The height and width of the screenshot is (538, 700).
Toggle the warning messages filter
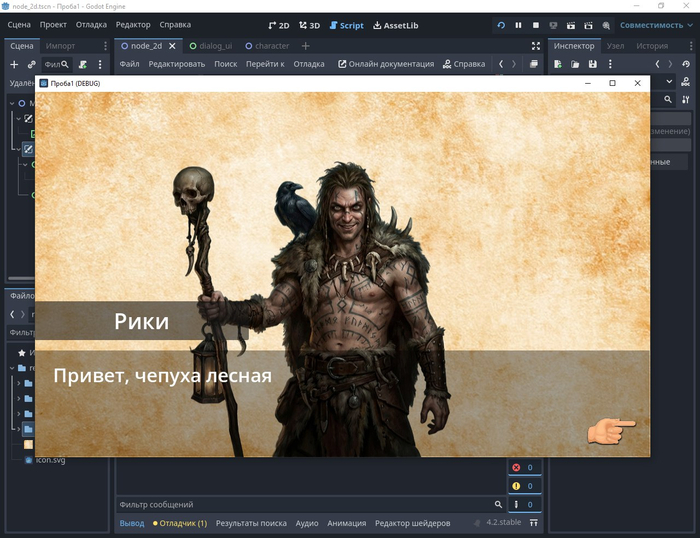tap(523, 486)
